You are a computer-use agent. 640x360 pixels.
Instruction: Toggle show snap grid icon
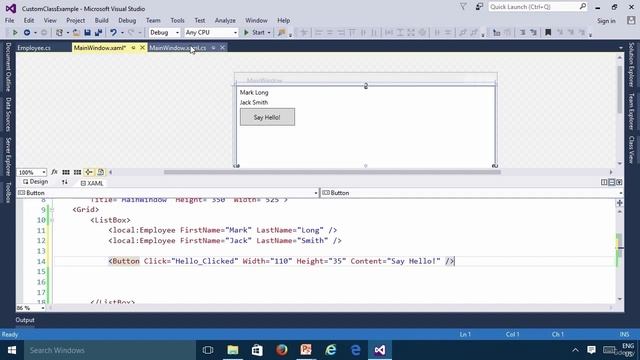66,172
